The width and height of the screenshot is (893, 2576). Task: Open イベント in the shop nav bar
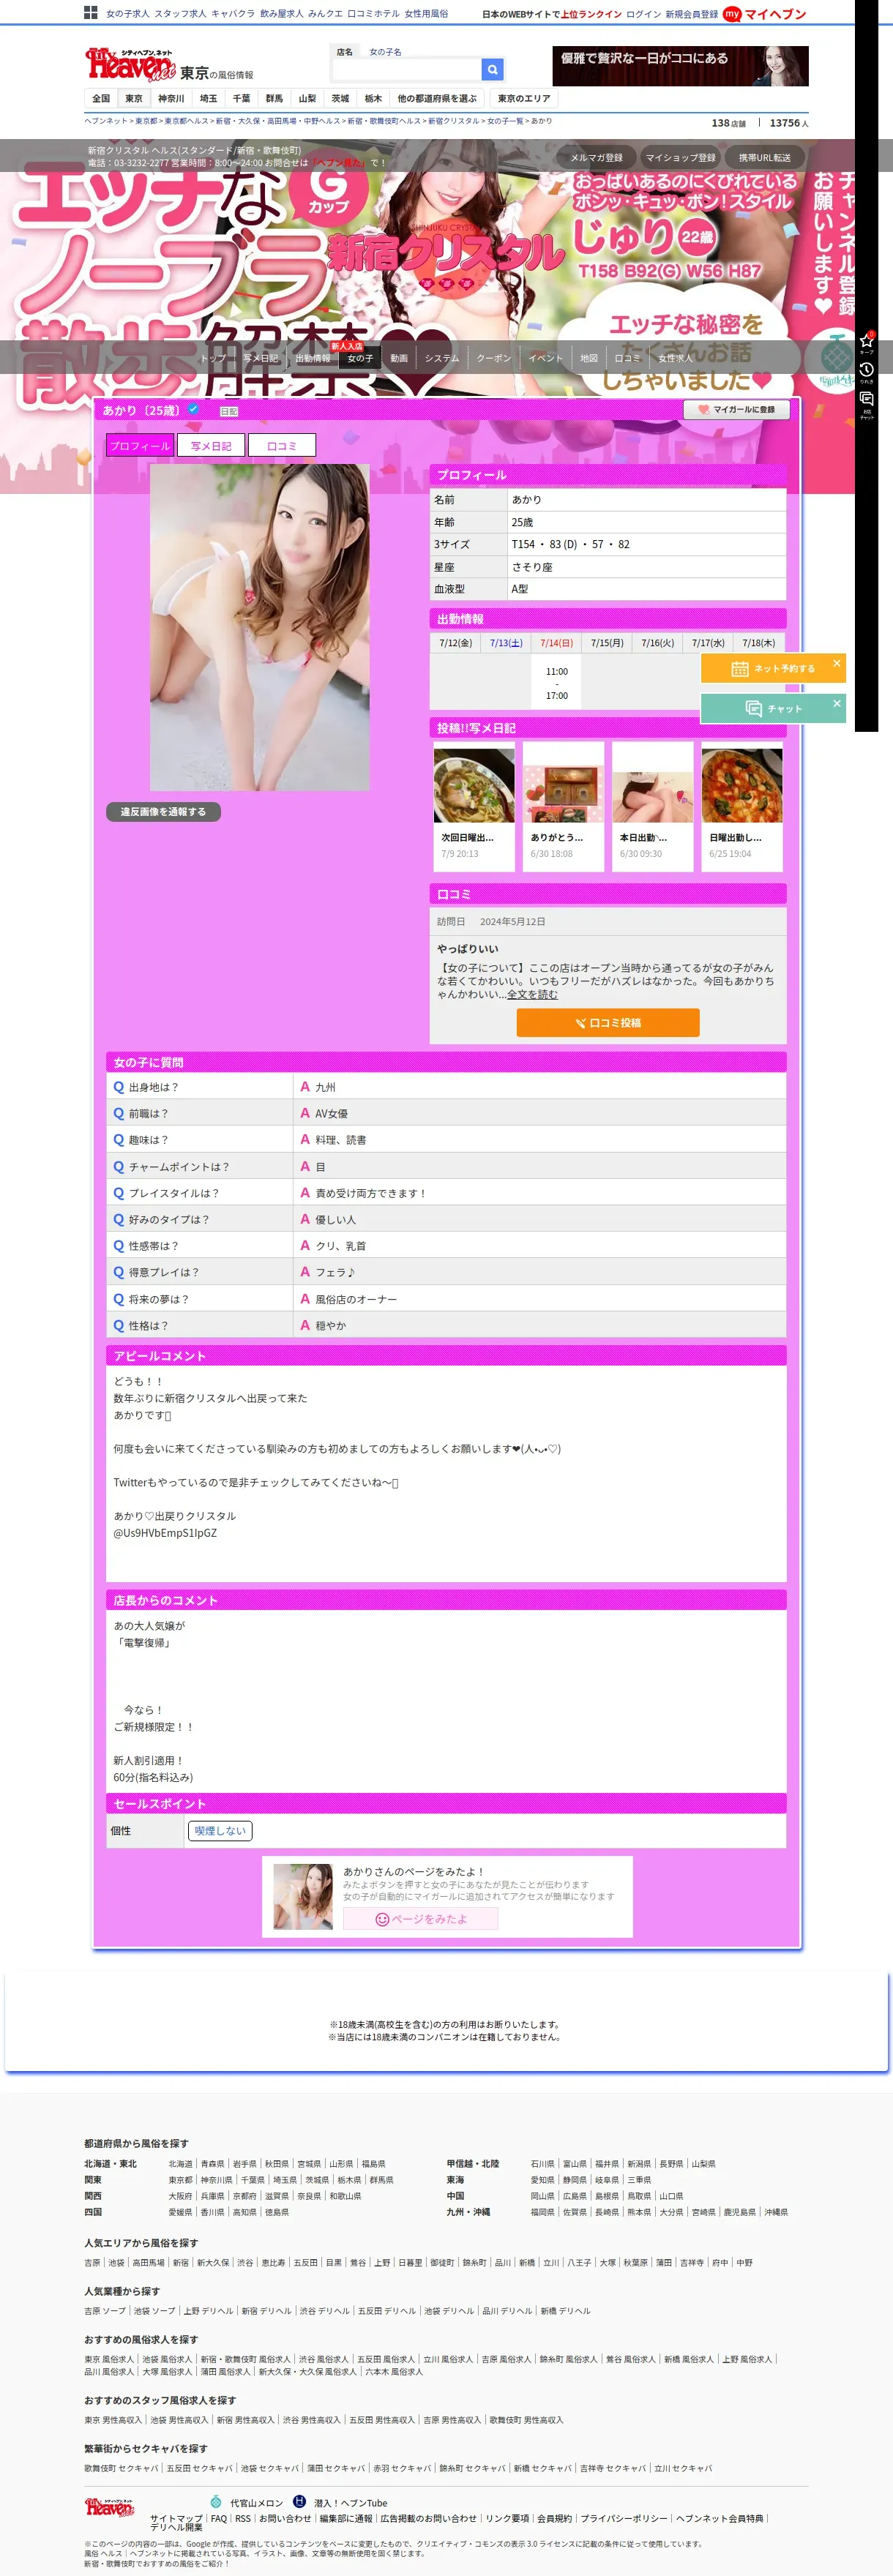click(x=546, y=358)
